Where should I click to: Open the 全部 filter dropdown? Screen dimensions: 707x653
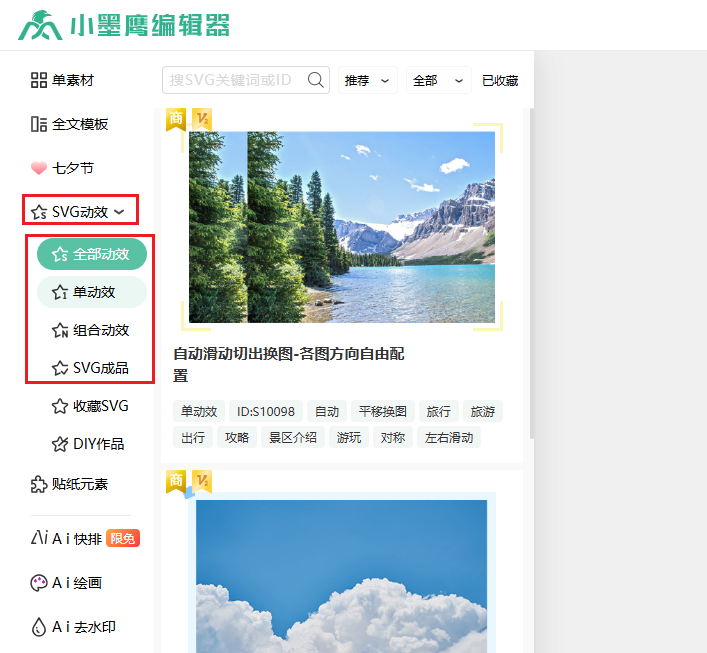(x=438, y=81)
